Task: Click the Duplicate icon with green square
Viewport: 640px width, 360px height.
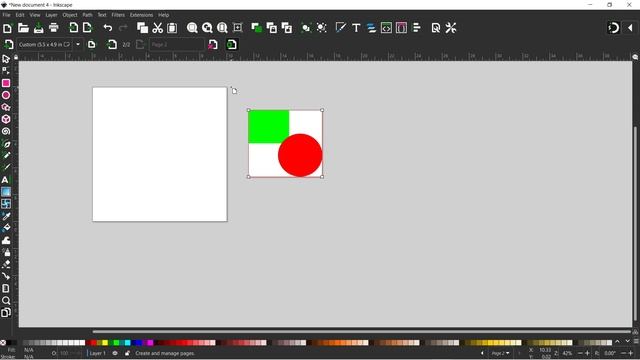Action: (x=256, y=28)
